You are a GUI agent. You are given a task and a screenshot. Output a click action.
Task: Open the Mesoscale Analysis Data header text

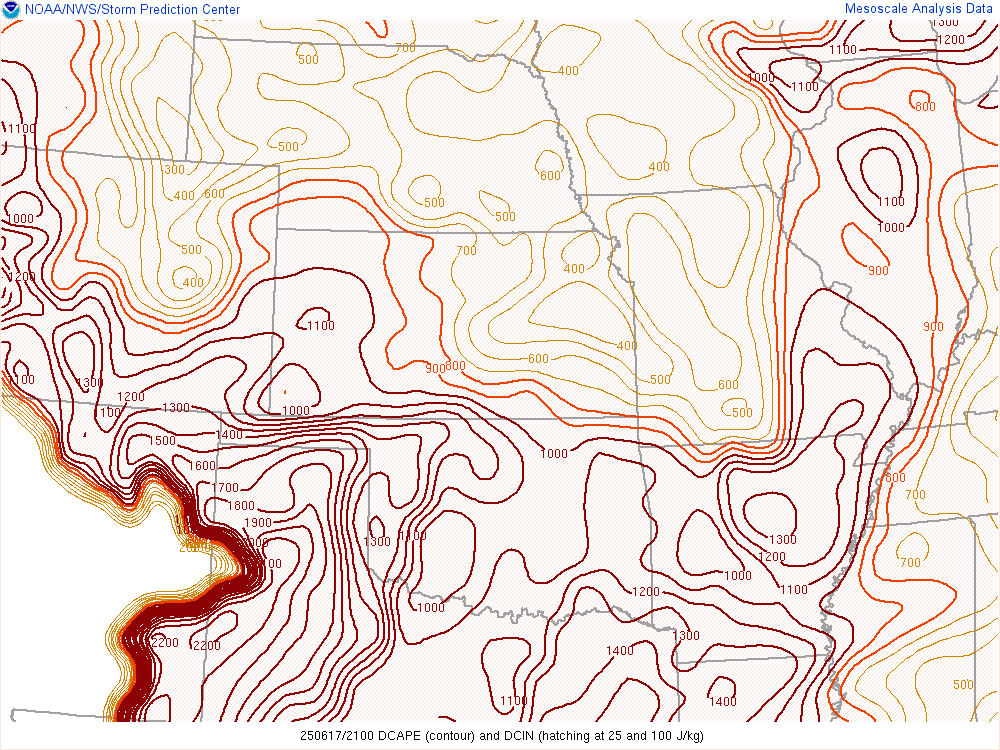click(x=918, y=9)
